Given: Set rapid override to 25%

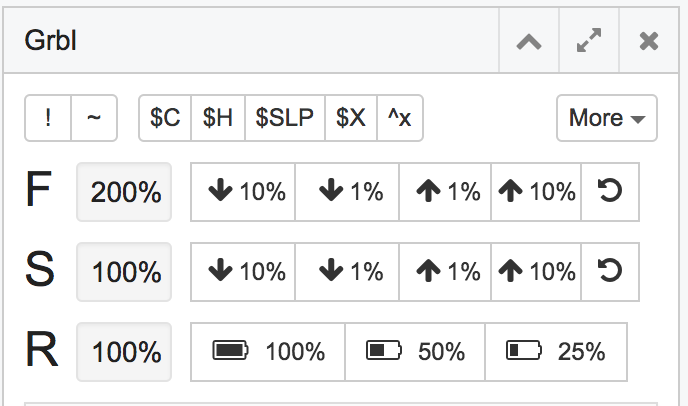Looking at the screenshot, I should [x=556, y=351].
